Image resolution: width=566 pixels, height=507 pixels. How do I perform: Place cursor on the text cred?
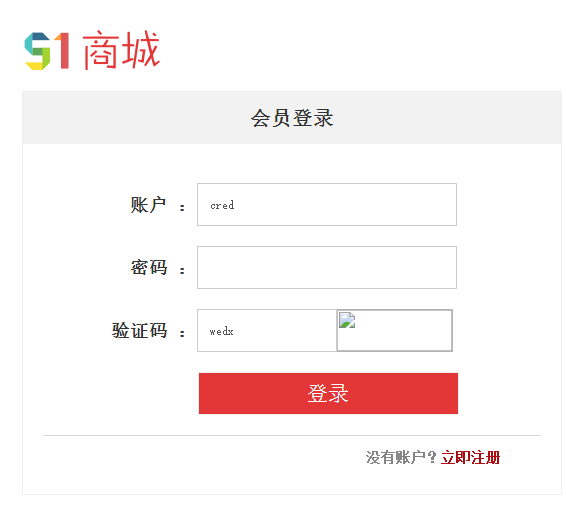222,205
